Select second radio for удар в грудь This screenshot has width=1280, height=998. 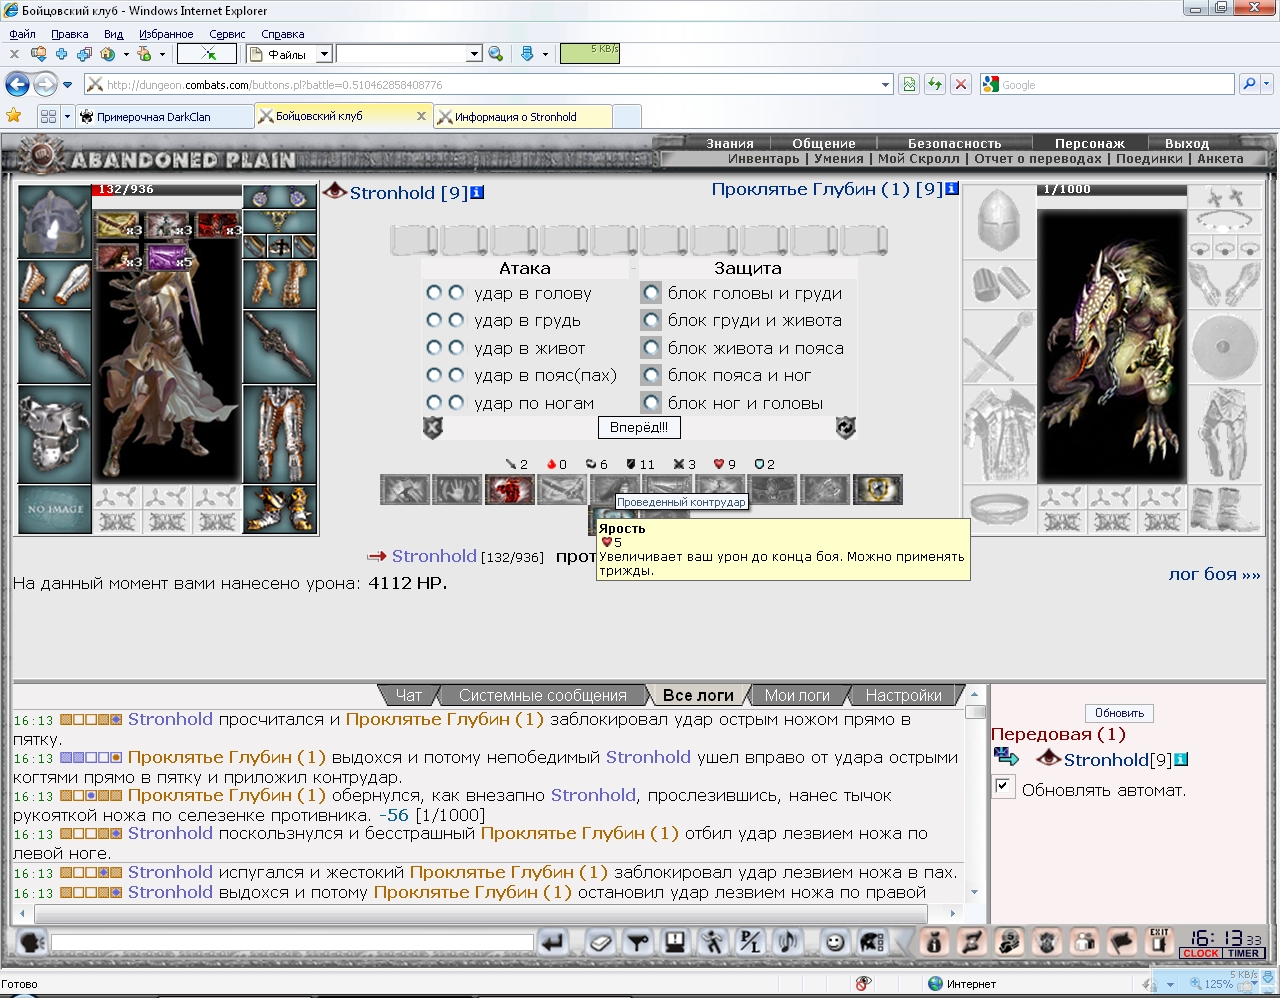pos(456,320)
